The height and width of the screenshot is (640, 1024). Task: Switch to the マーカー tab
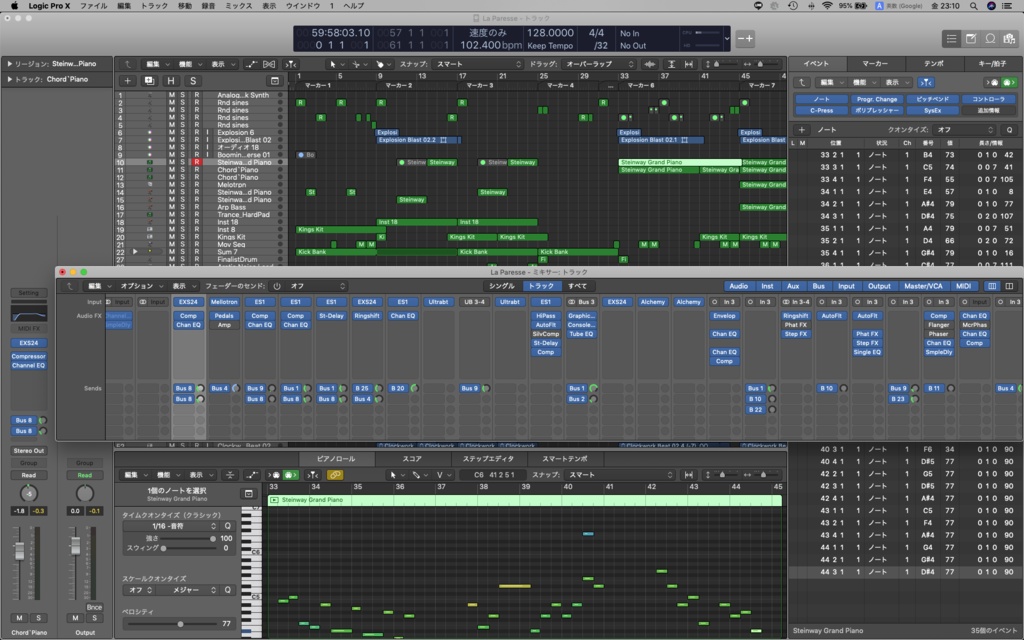tap(874, 63)
